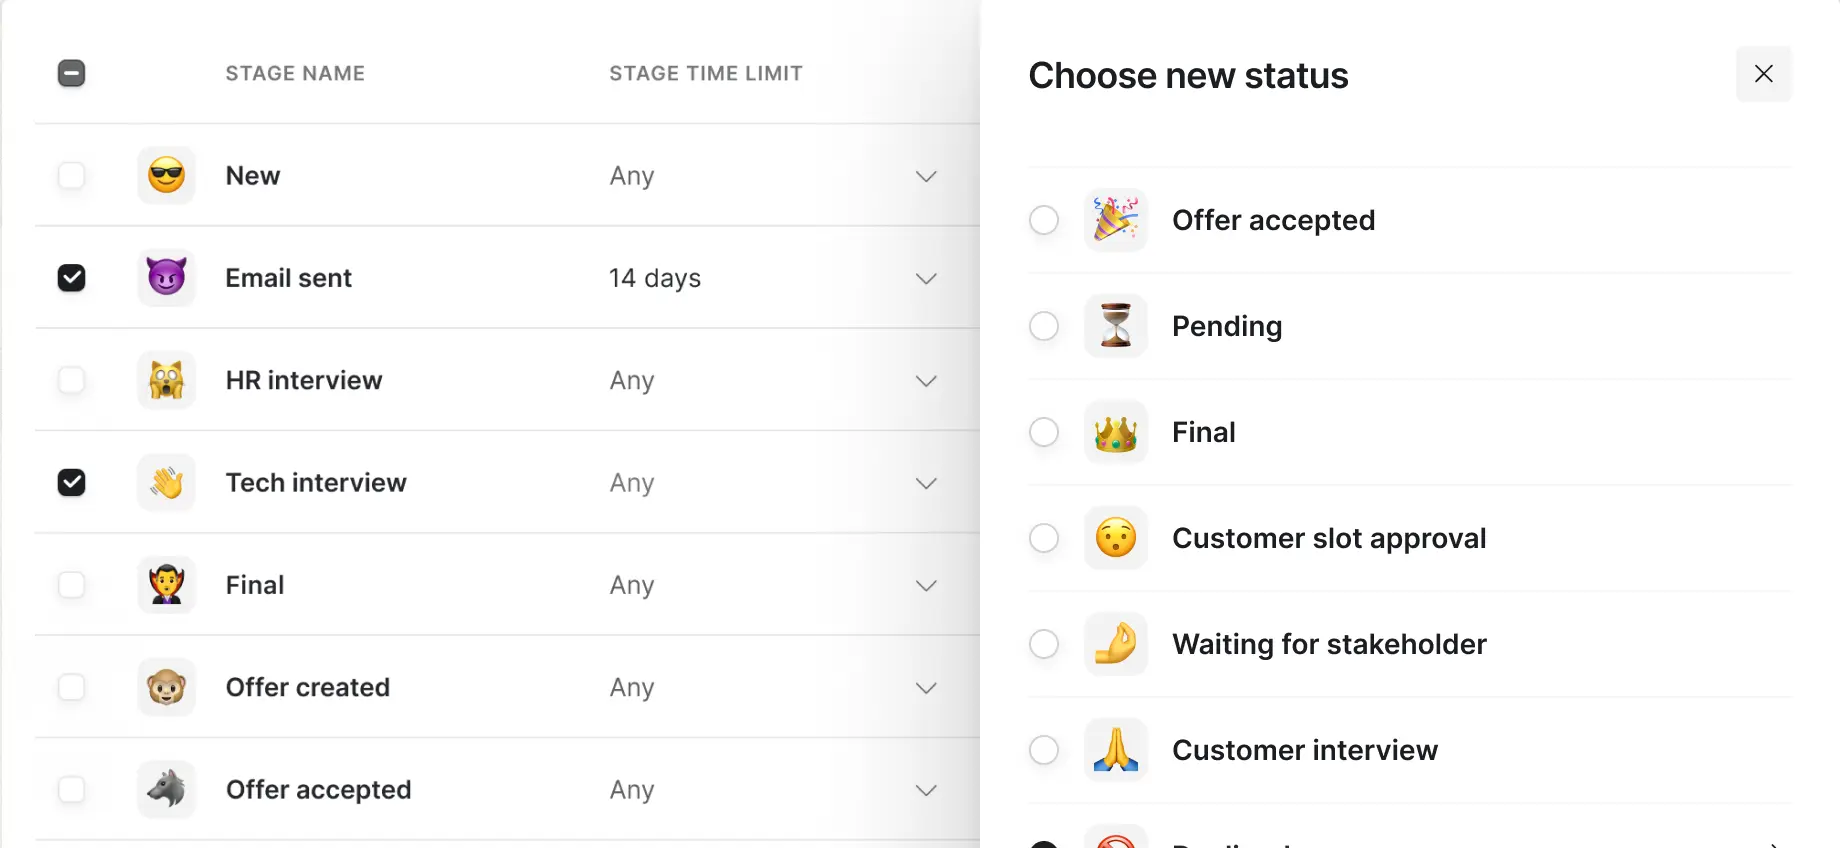Screen dimensions: 1840x848
Task: Click the hourglass icon beside Pending
Action: (1115, 326)
